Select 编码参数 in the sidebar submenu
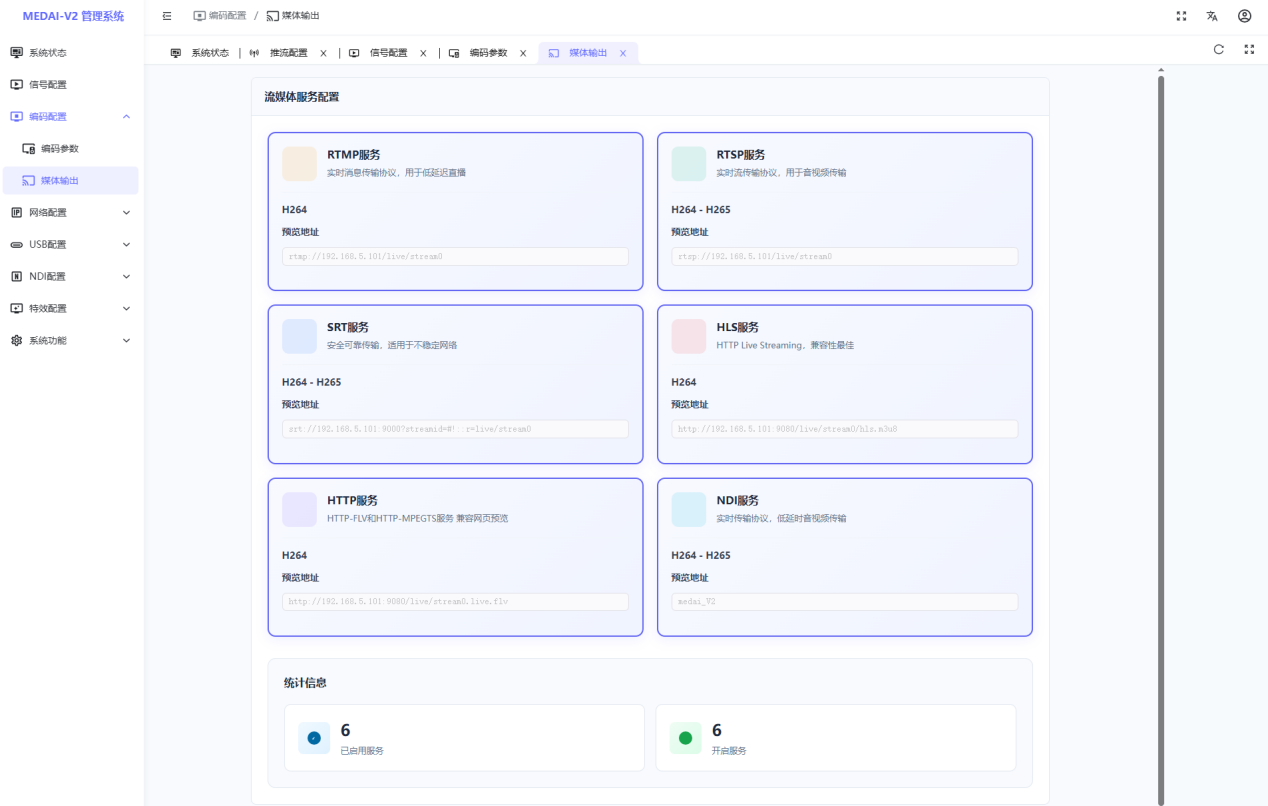 [72, 148]
